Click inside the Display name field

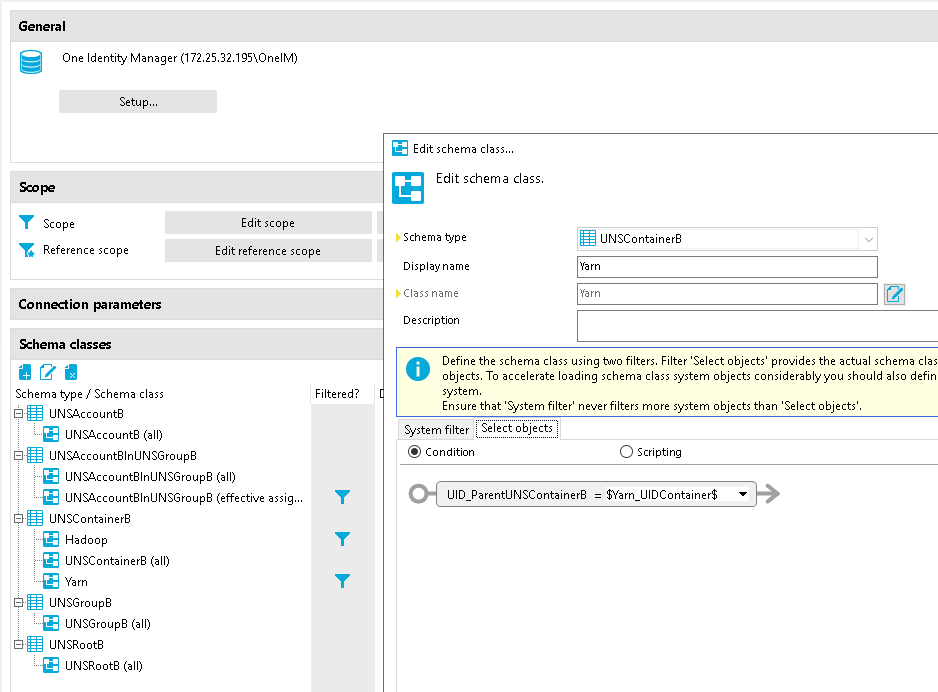(x=727, y=267)
